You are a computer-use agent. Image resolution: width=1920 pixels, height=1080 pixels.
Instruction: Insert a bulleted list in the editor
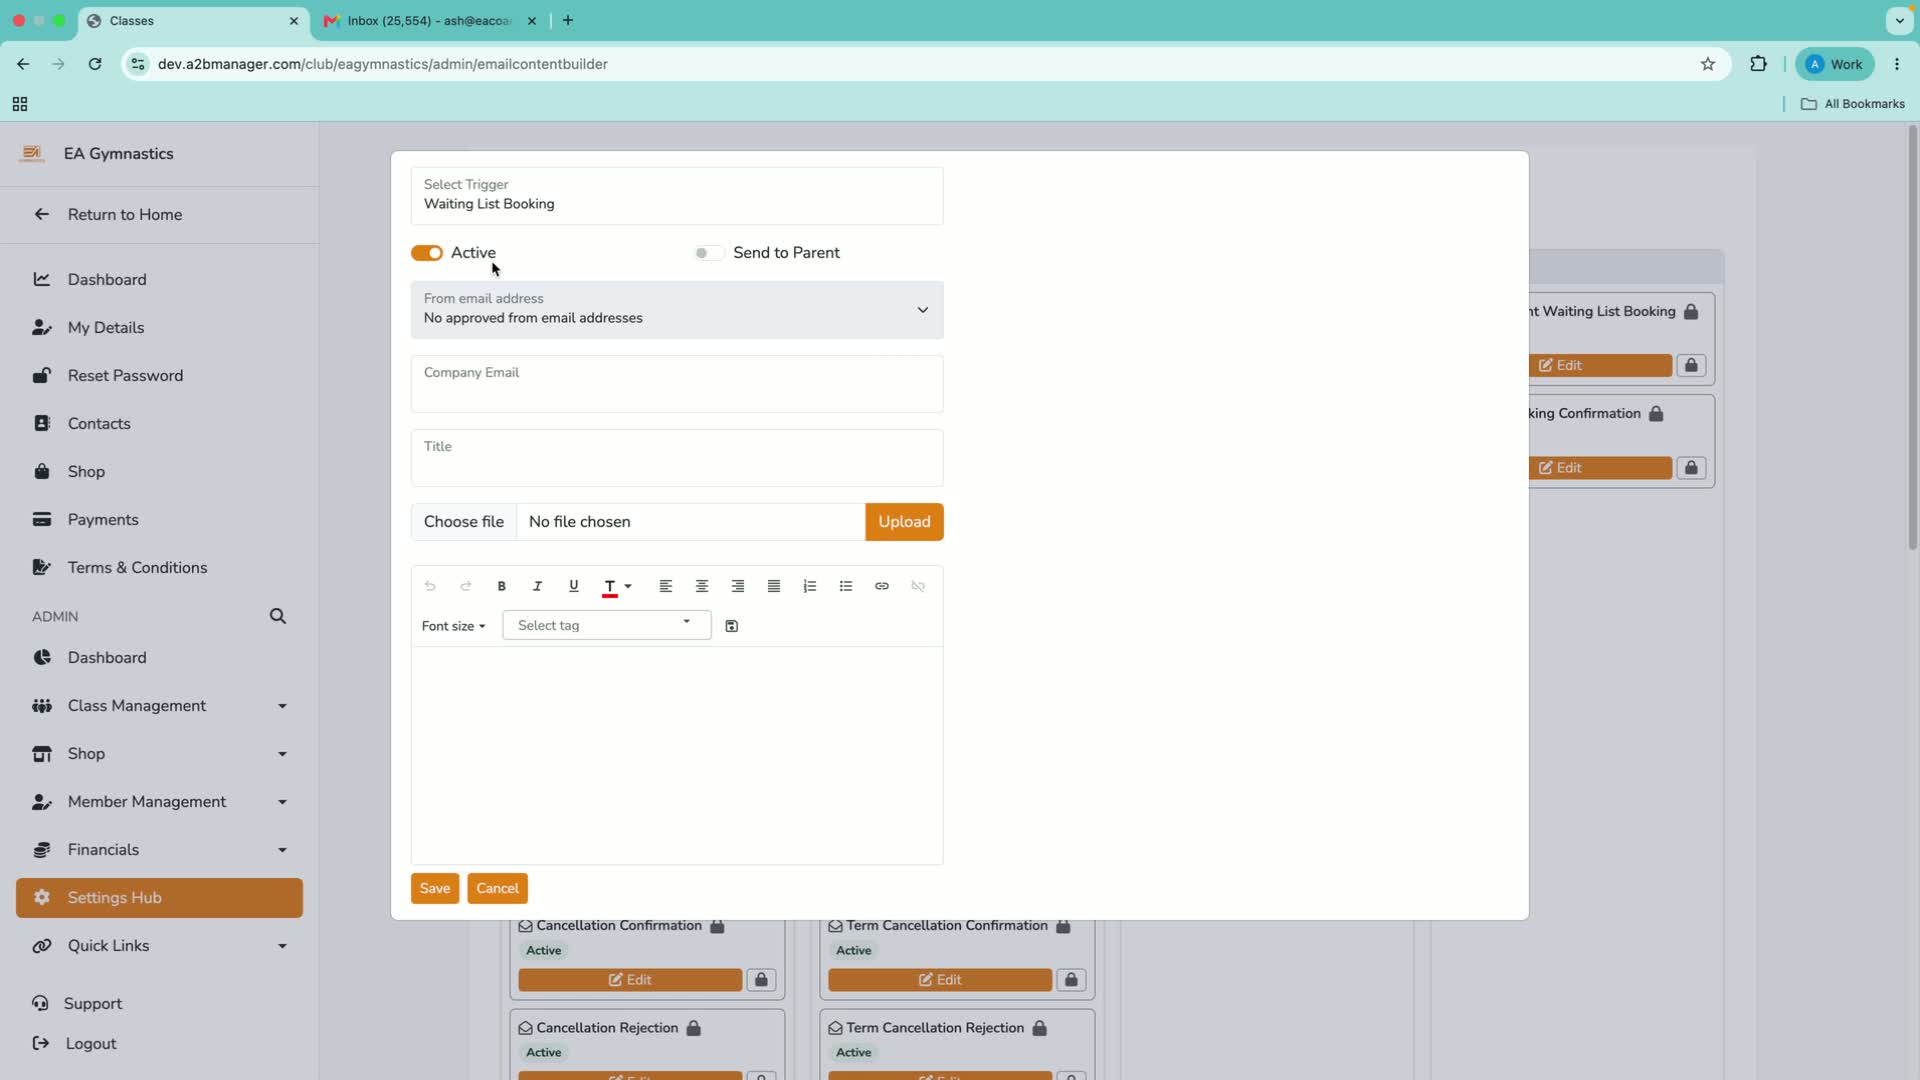(x=846, y=586)
